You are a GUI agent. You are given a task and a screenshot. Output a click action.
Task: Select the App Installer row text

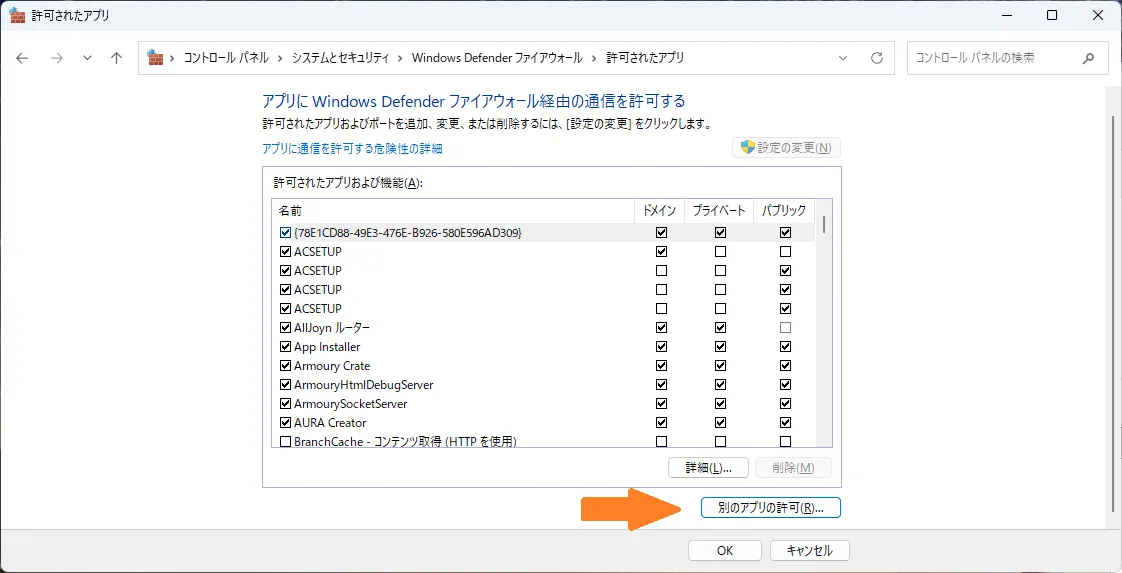click(327, 347)
